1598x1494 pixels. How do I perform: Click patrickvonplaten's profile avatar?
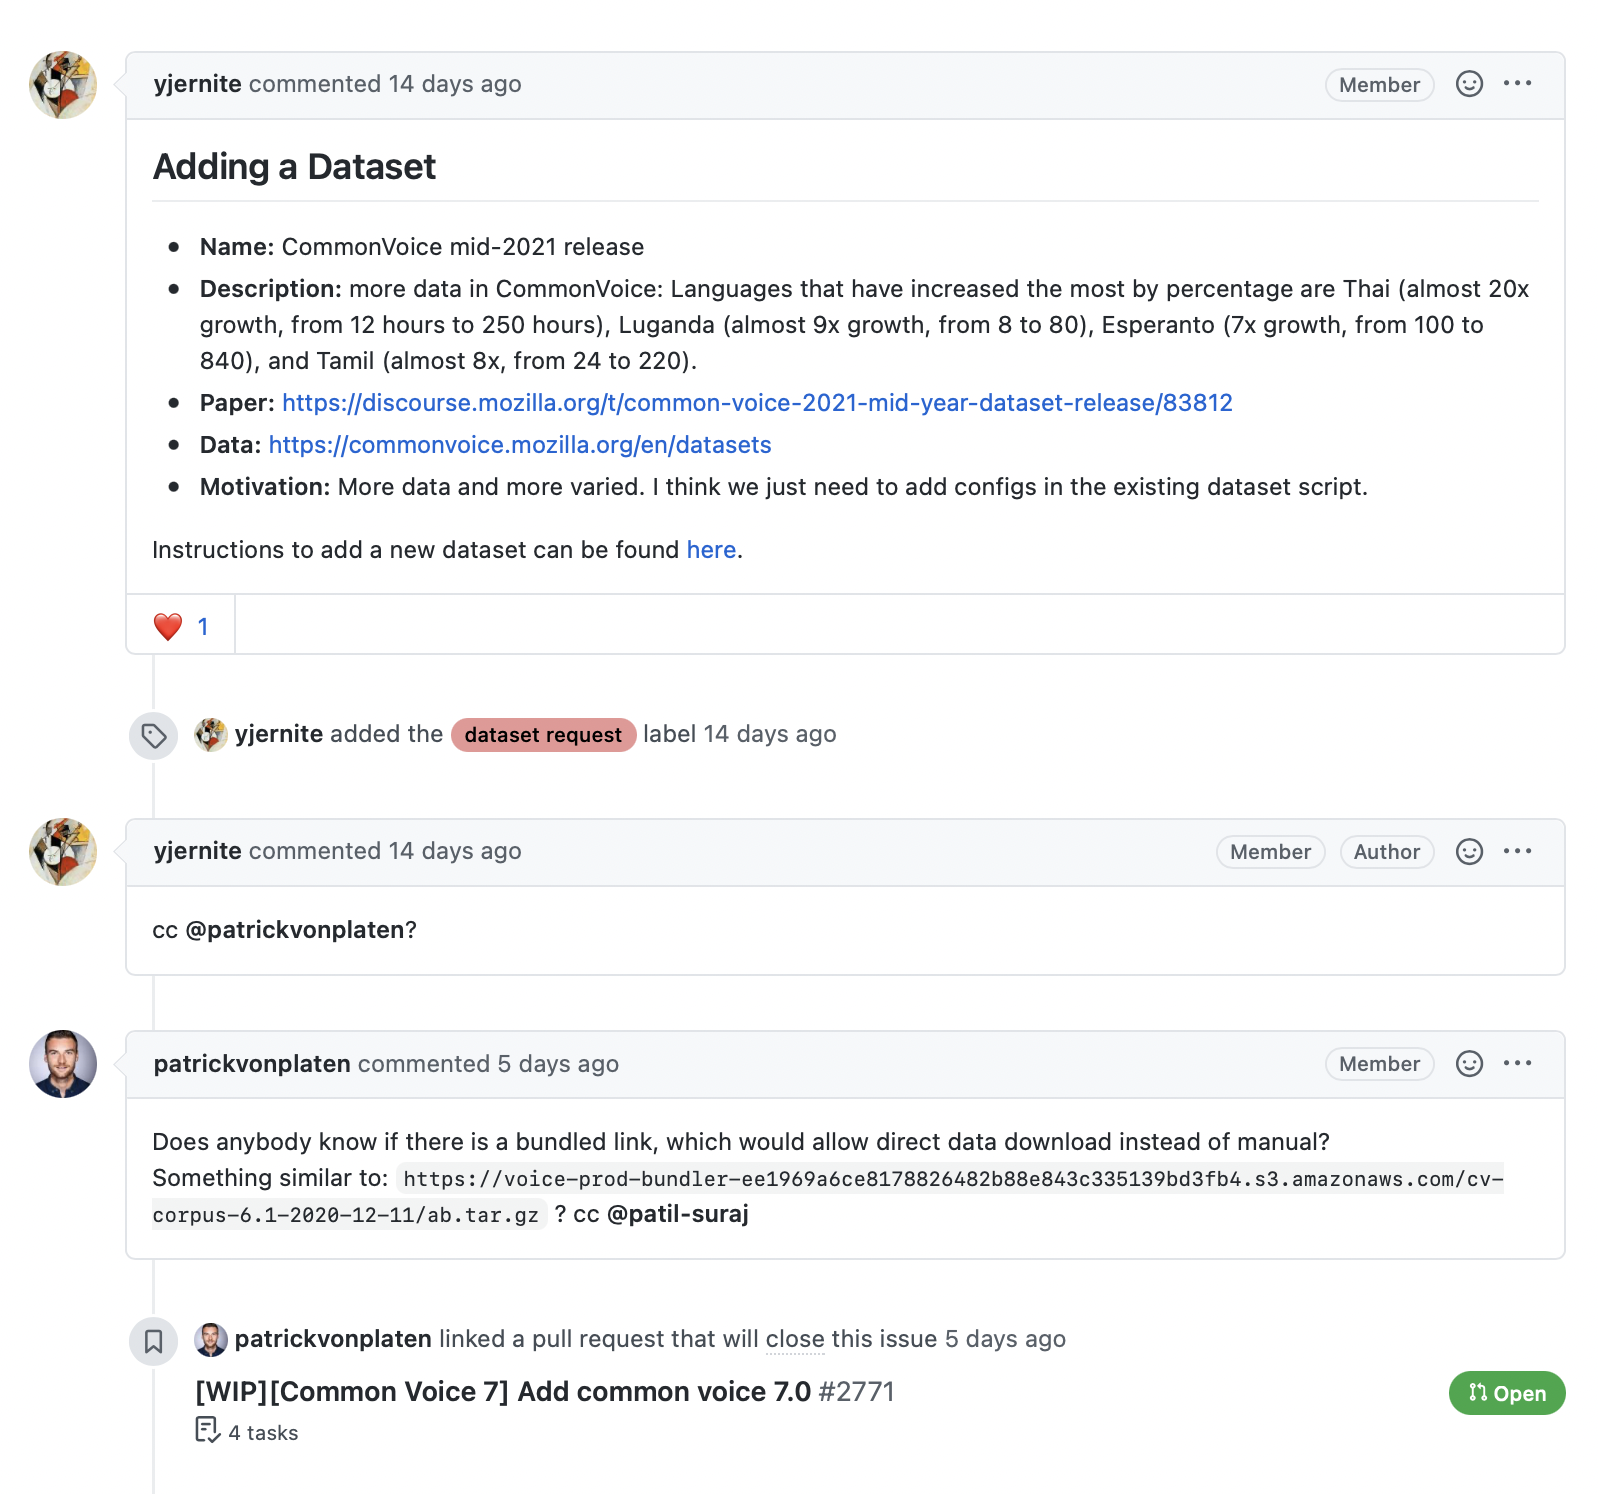[x=62, y=1064]
